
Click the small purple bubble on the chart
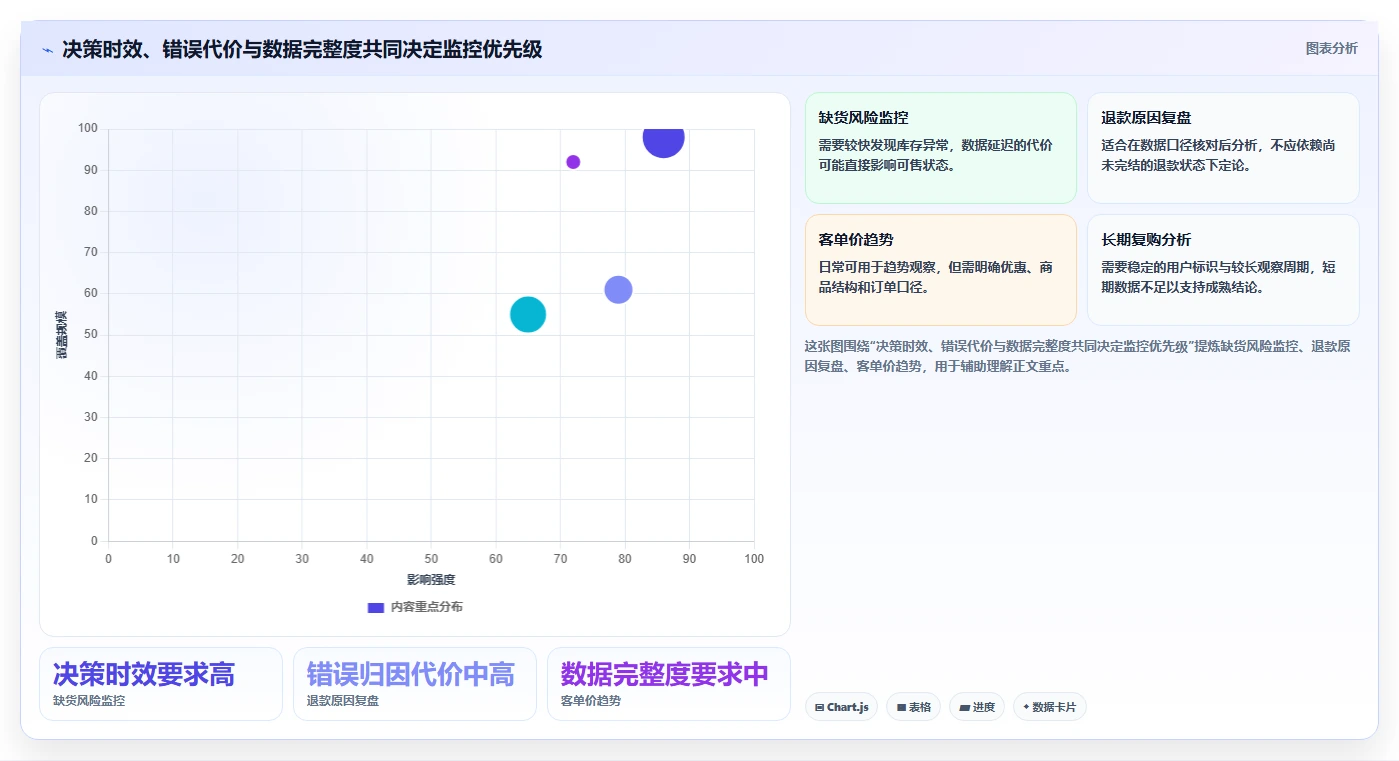[x=573, y=162]
